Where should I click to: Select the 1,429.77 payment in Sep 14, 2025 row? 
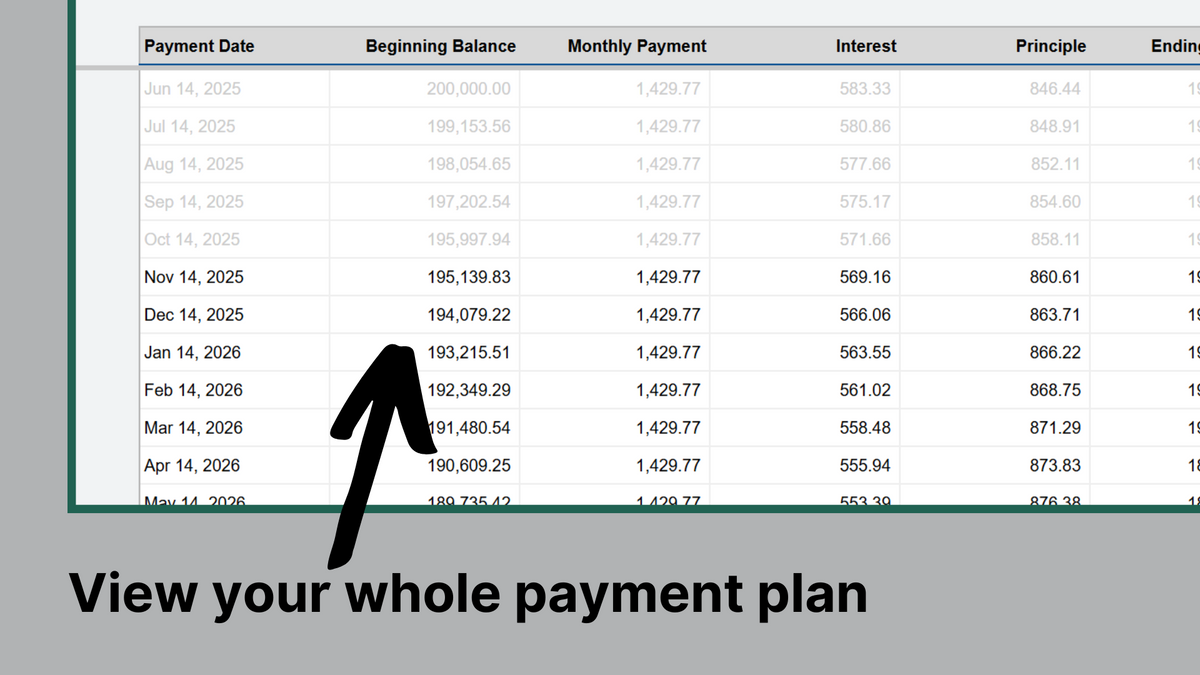tap(615, 202)
